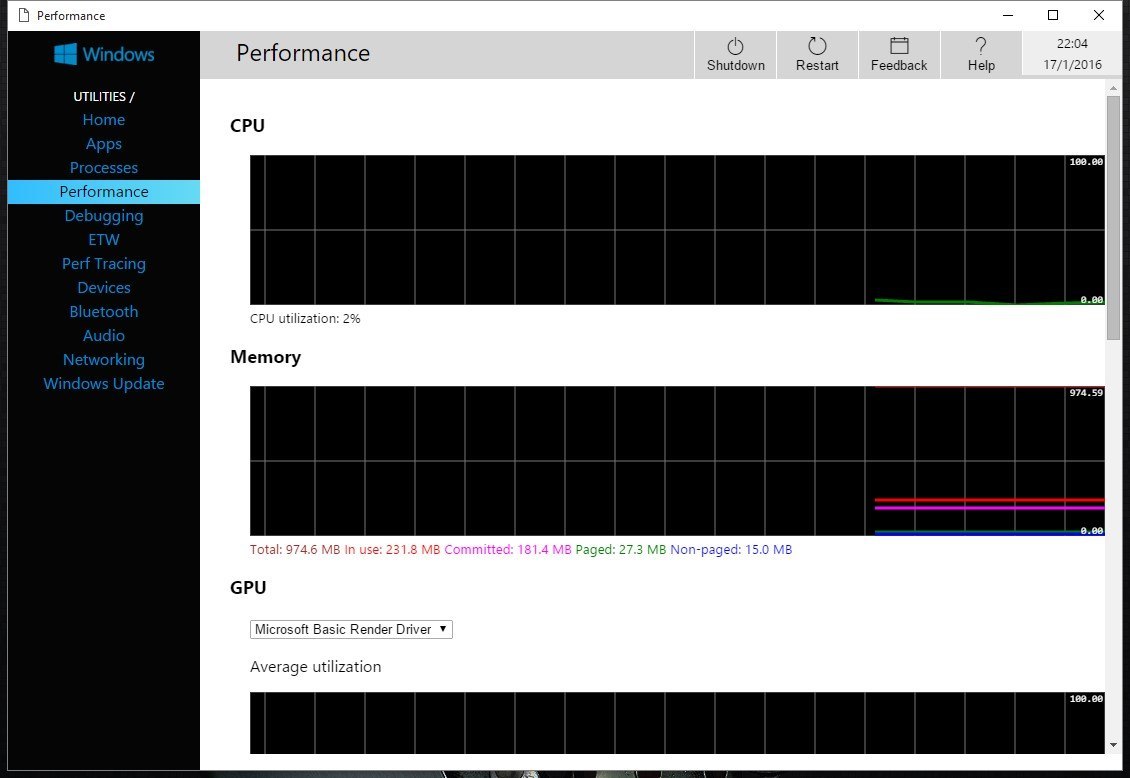Select Microsoft Basic Render Driver option

pyautogui.click(x=340, y=629)
